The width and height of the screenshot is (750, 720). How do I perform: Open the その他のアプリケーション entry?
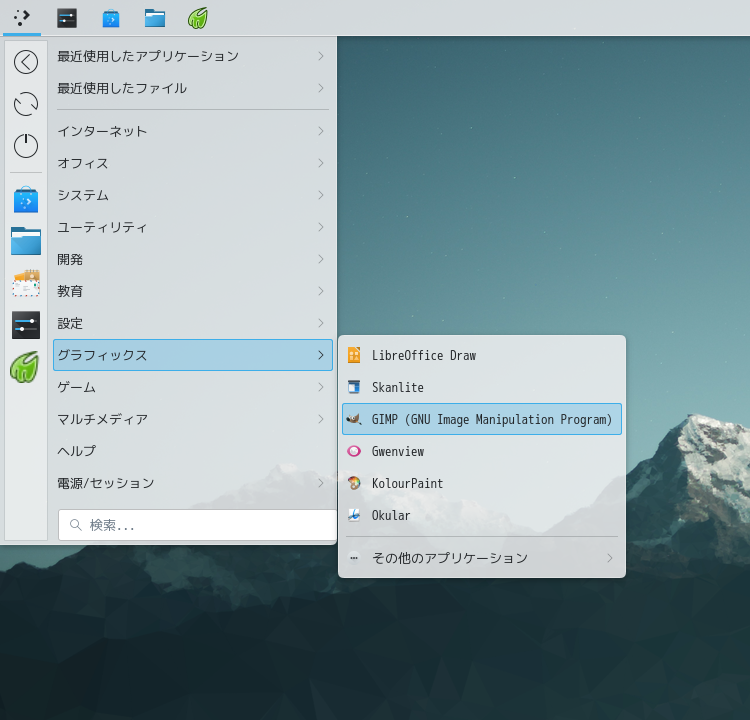482,558
